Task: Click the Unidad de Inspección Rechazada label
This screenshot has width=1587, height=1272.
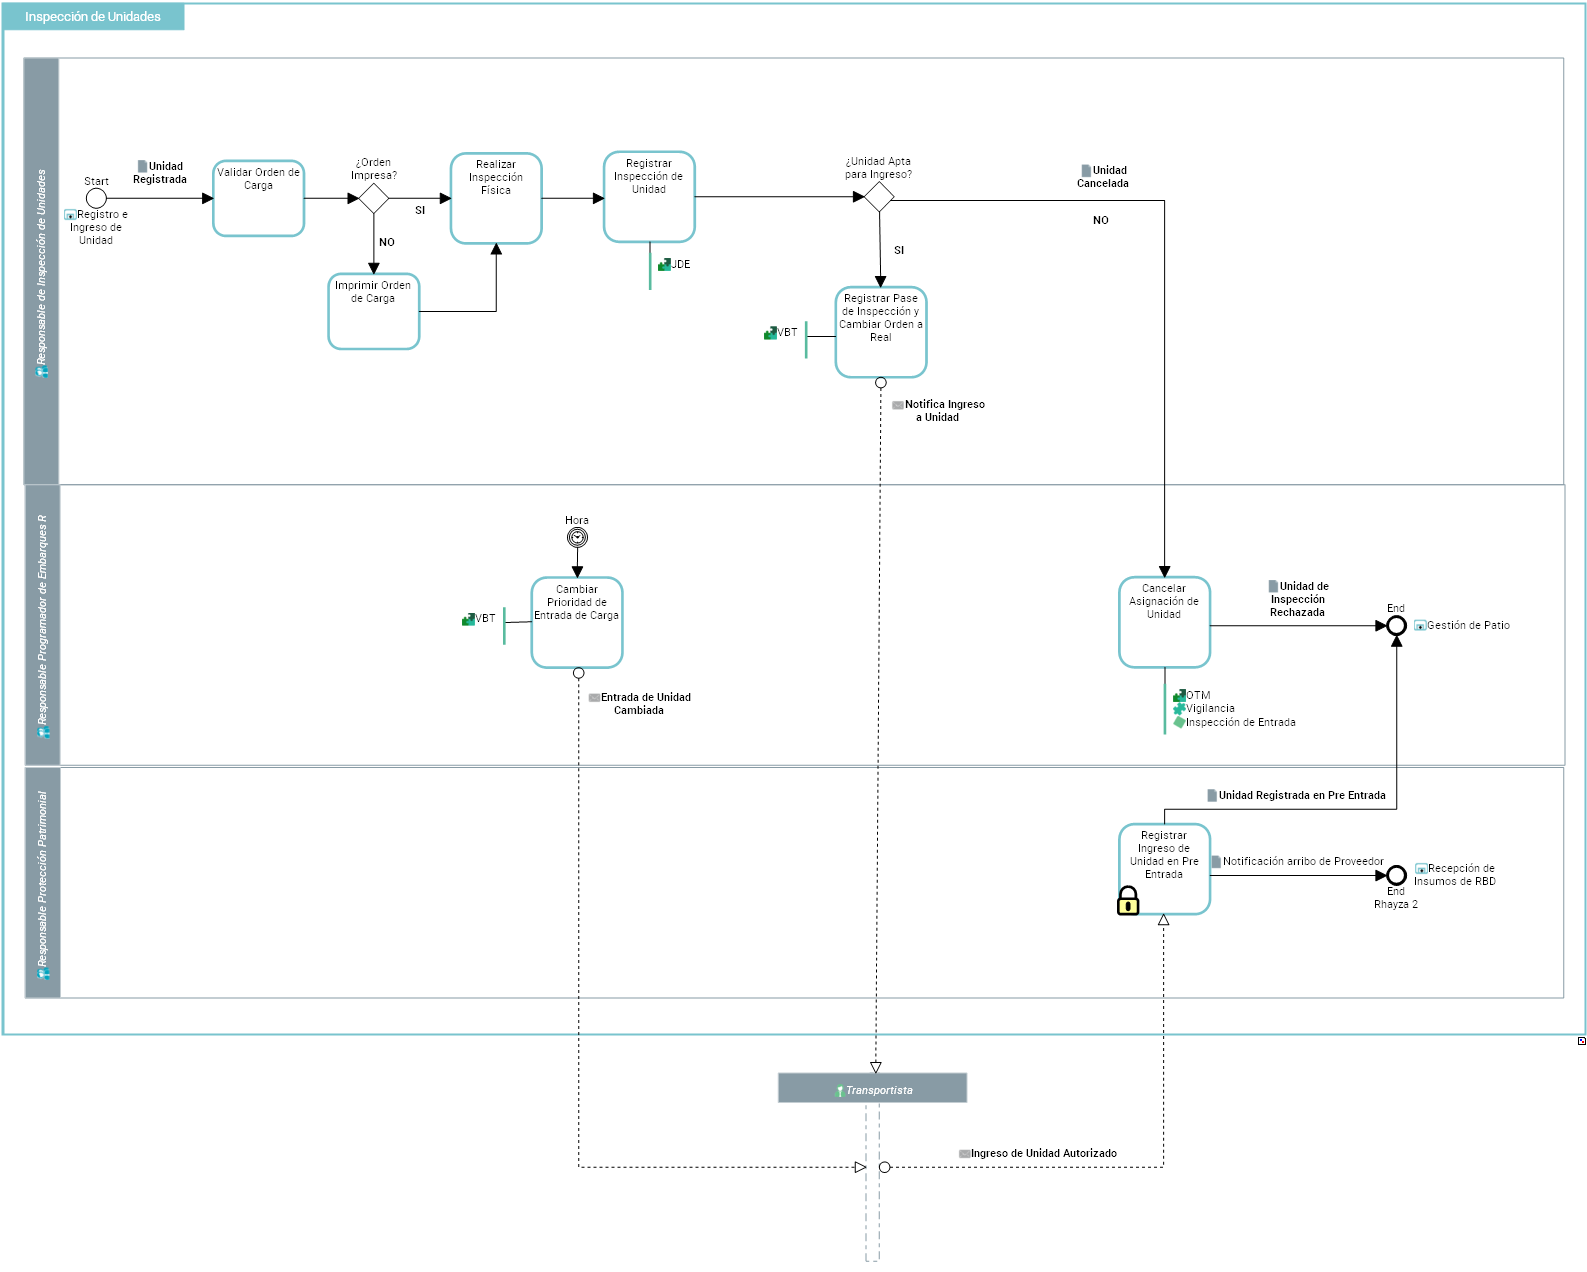Action: coord(1298,600)
